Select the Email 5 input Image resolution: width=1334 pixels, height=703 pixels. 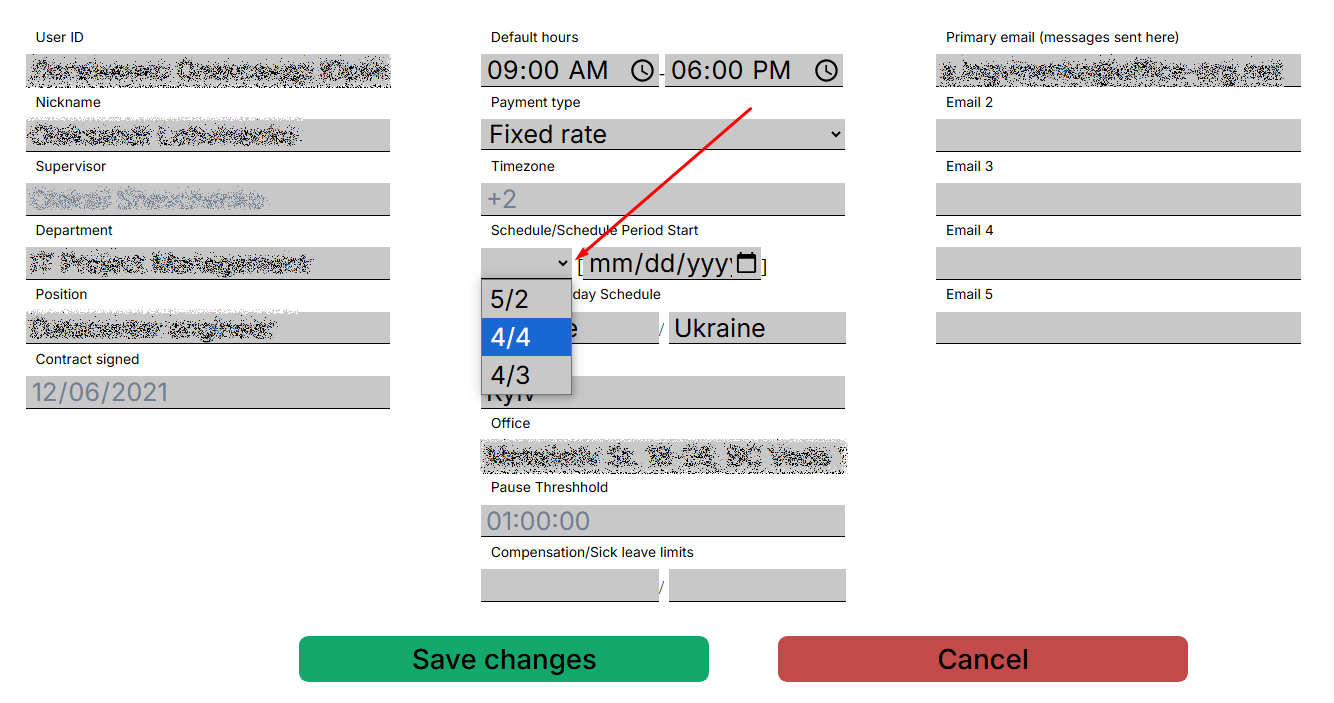click(1117, 327)
